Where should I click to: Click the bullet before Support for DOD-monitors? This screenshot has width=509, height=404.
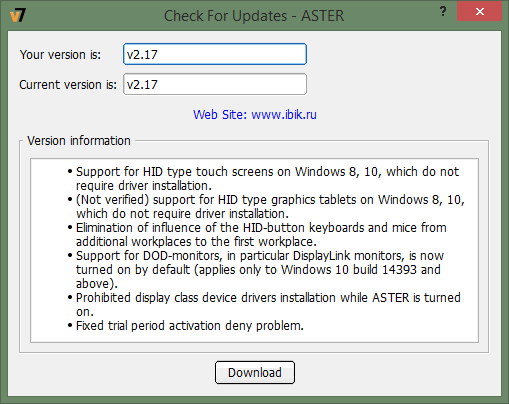(70, 255)
